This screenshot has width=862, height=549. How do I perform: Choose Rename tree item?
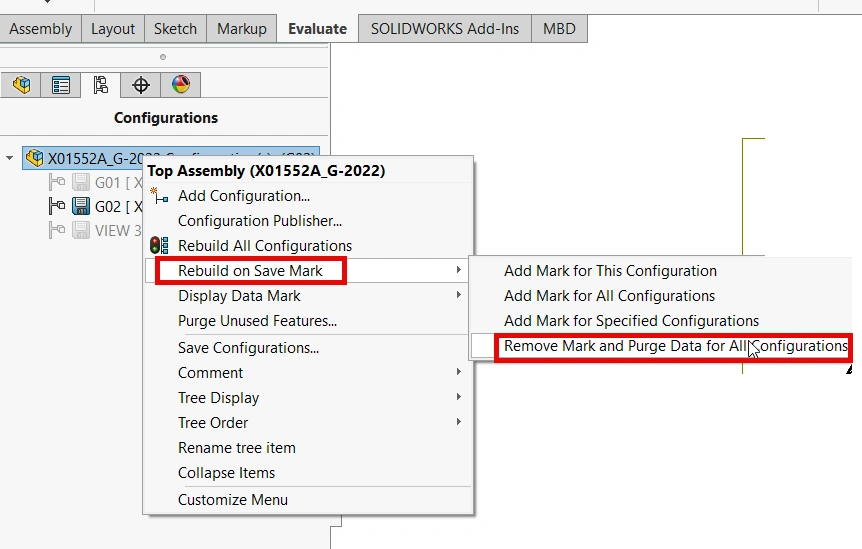click(x=308, y=448)
